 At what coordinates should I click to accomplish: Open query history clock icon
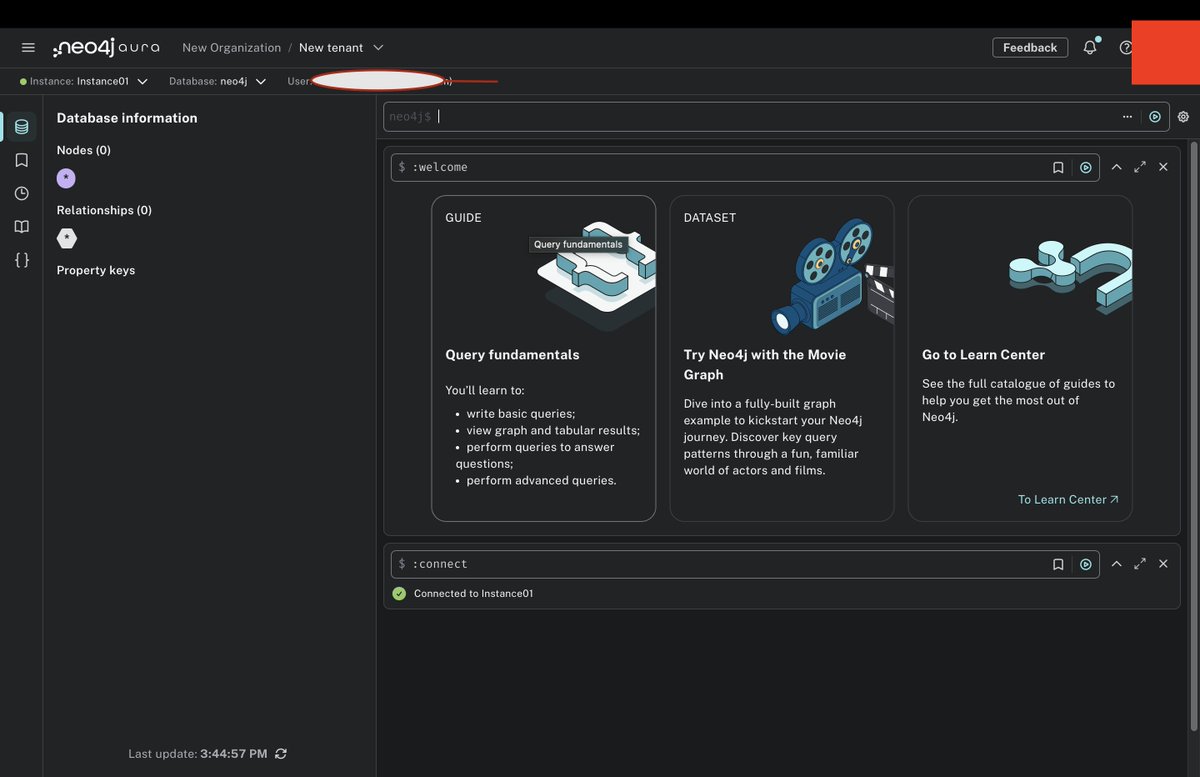pos(21,193)
